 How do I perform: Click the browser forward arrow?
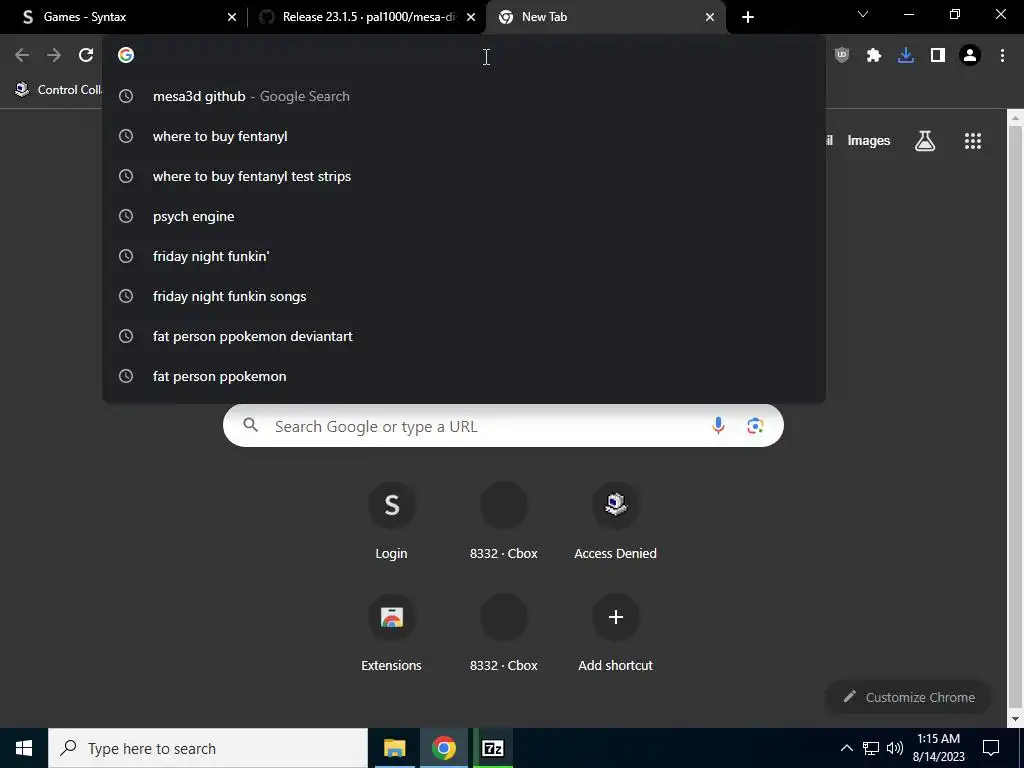point(54,56)
